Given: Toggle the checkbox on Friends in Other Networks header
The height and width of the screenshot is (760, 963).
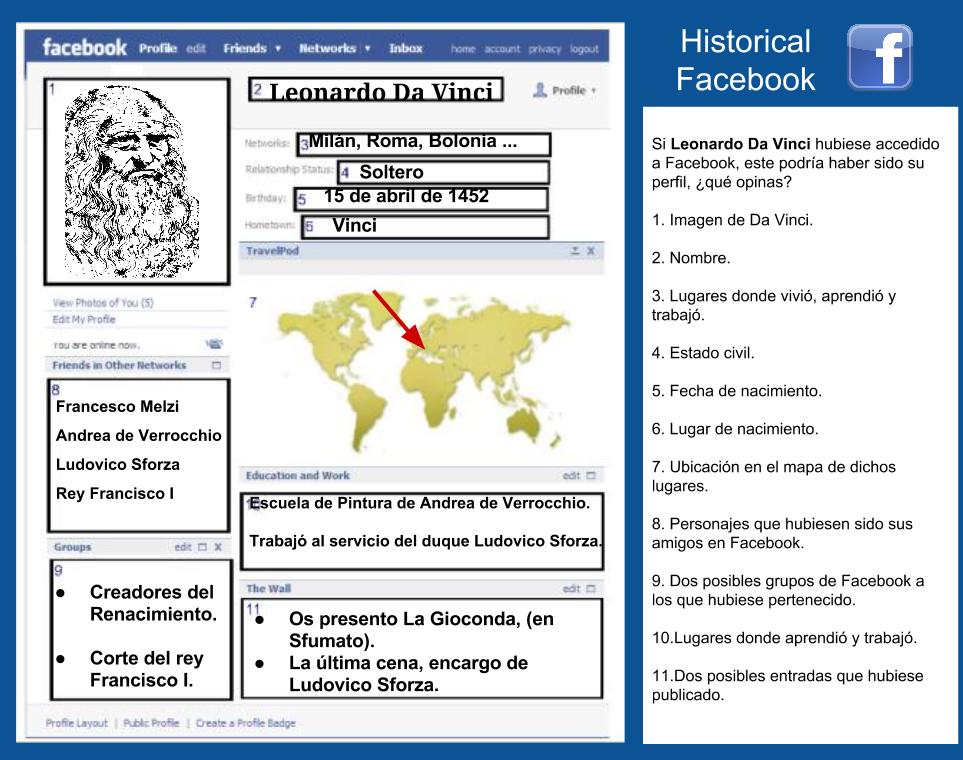Looking at the screenshot, I should pyautogui.click(x=215, y=365).
